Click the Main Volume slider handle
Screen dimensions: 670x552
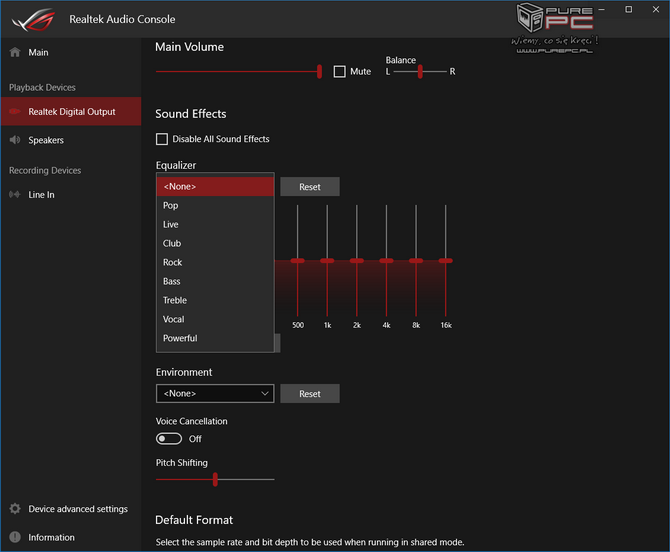pyautogui.click(x=319, y=71)
